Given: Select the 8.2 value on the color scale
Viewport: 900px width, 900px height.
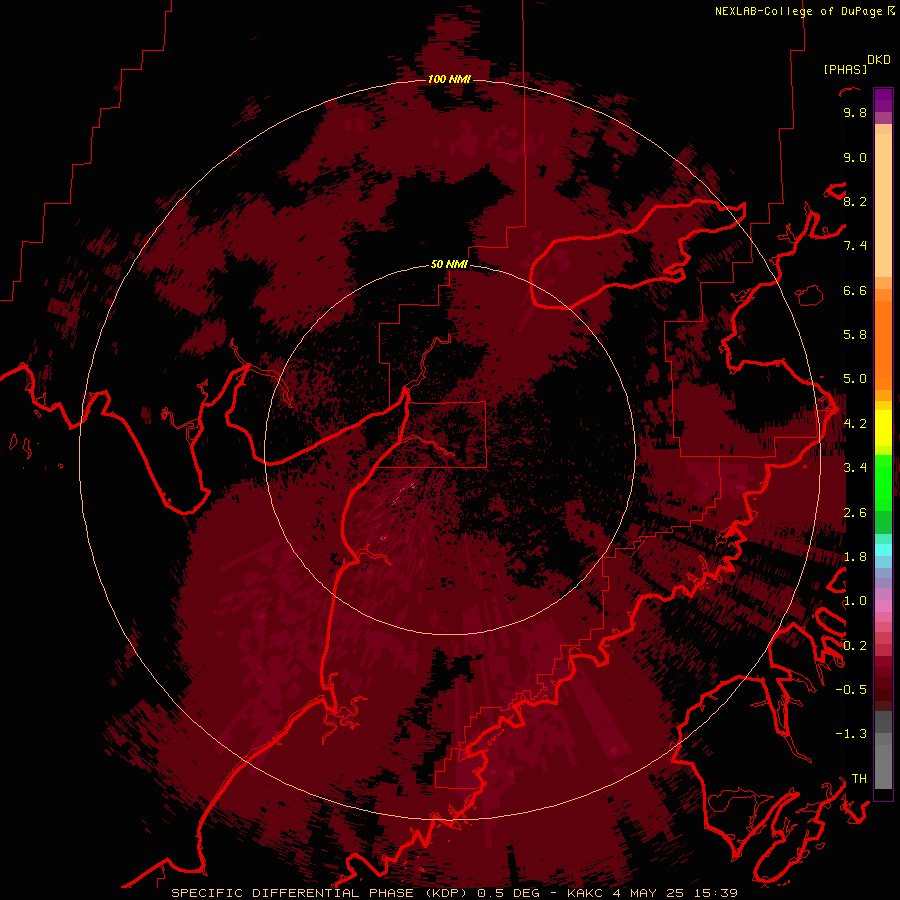Looking at the screenshot, I should (855, 201).
